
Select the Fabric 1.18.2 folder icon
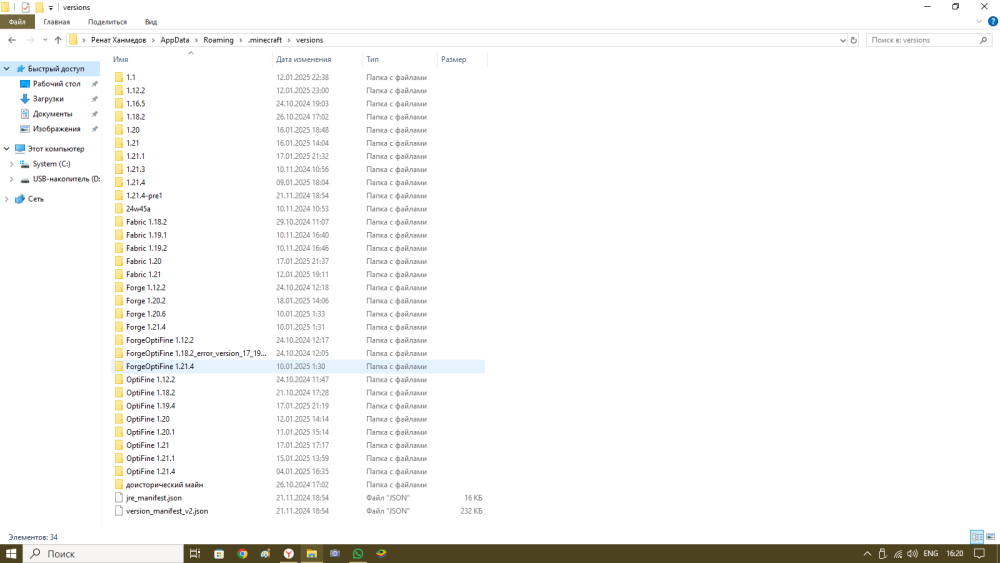[119, 222]
